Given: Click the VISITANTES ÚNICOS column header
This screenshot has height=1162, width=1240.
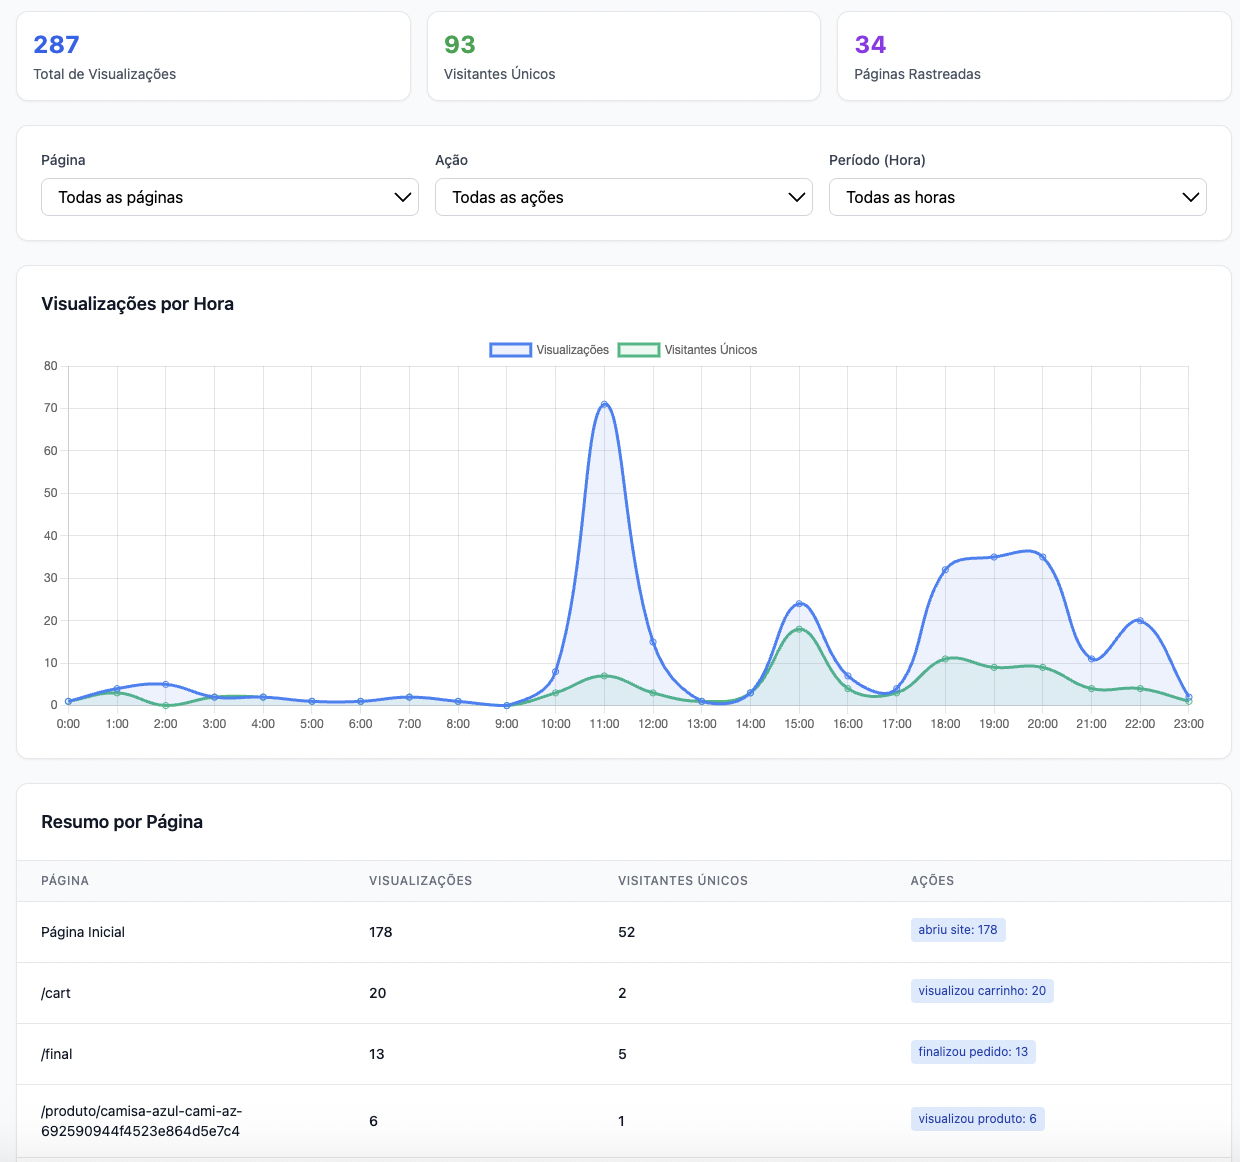Looking at the screenshot, I should point(683,881).
